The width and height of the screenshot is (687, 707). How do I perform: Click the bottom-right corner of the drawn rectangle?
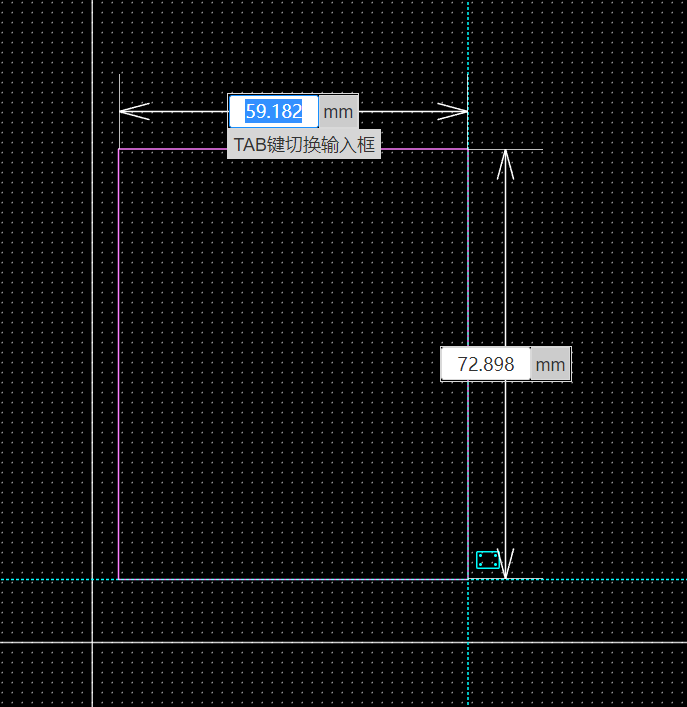tap(468, 579)
